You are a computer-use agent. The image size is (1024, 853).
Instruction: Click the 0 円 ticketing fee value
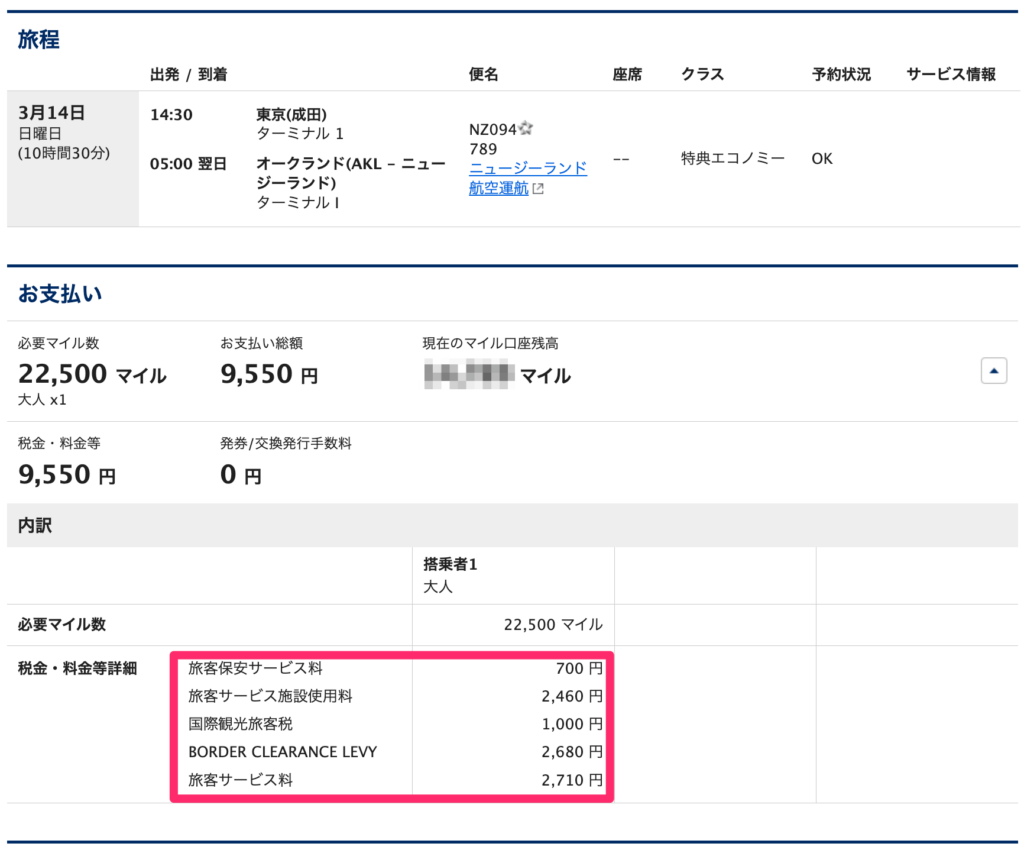(x=241, y=475)
